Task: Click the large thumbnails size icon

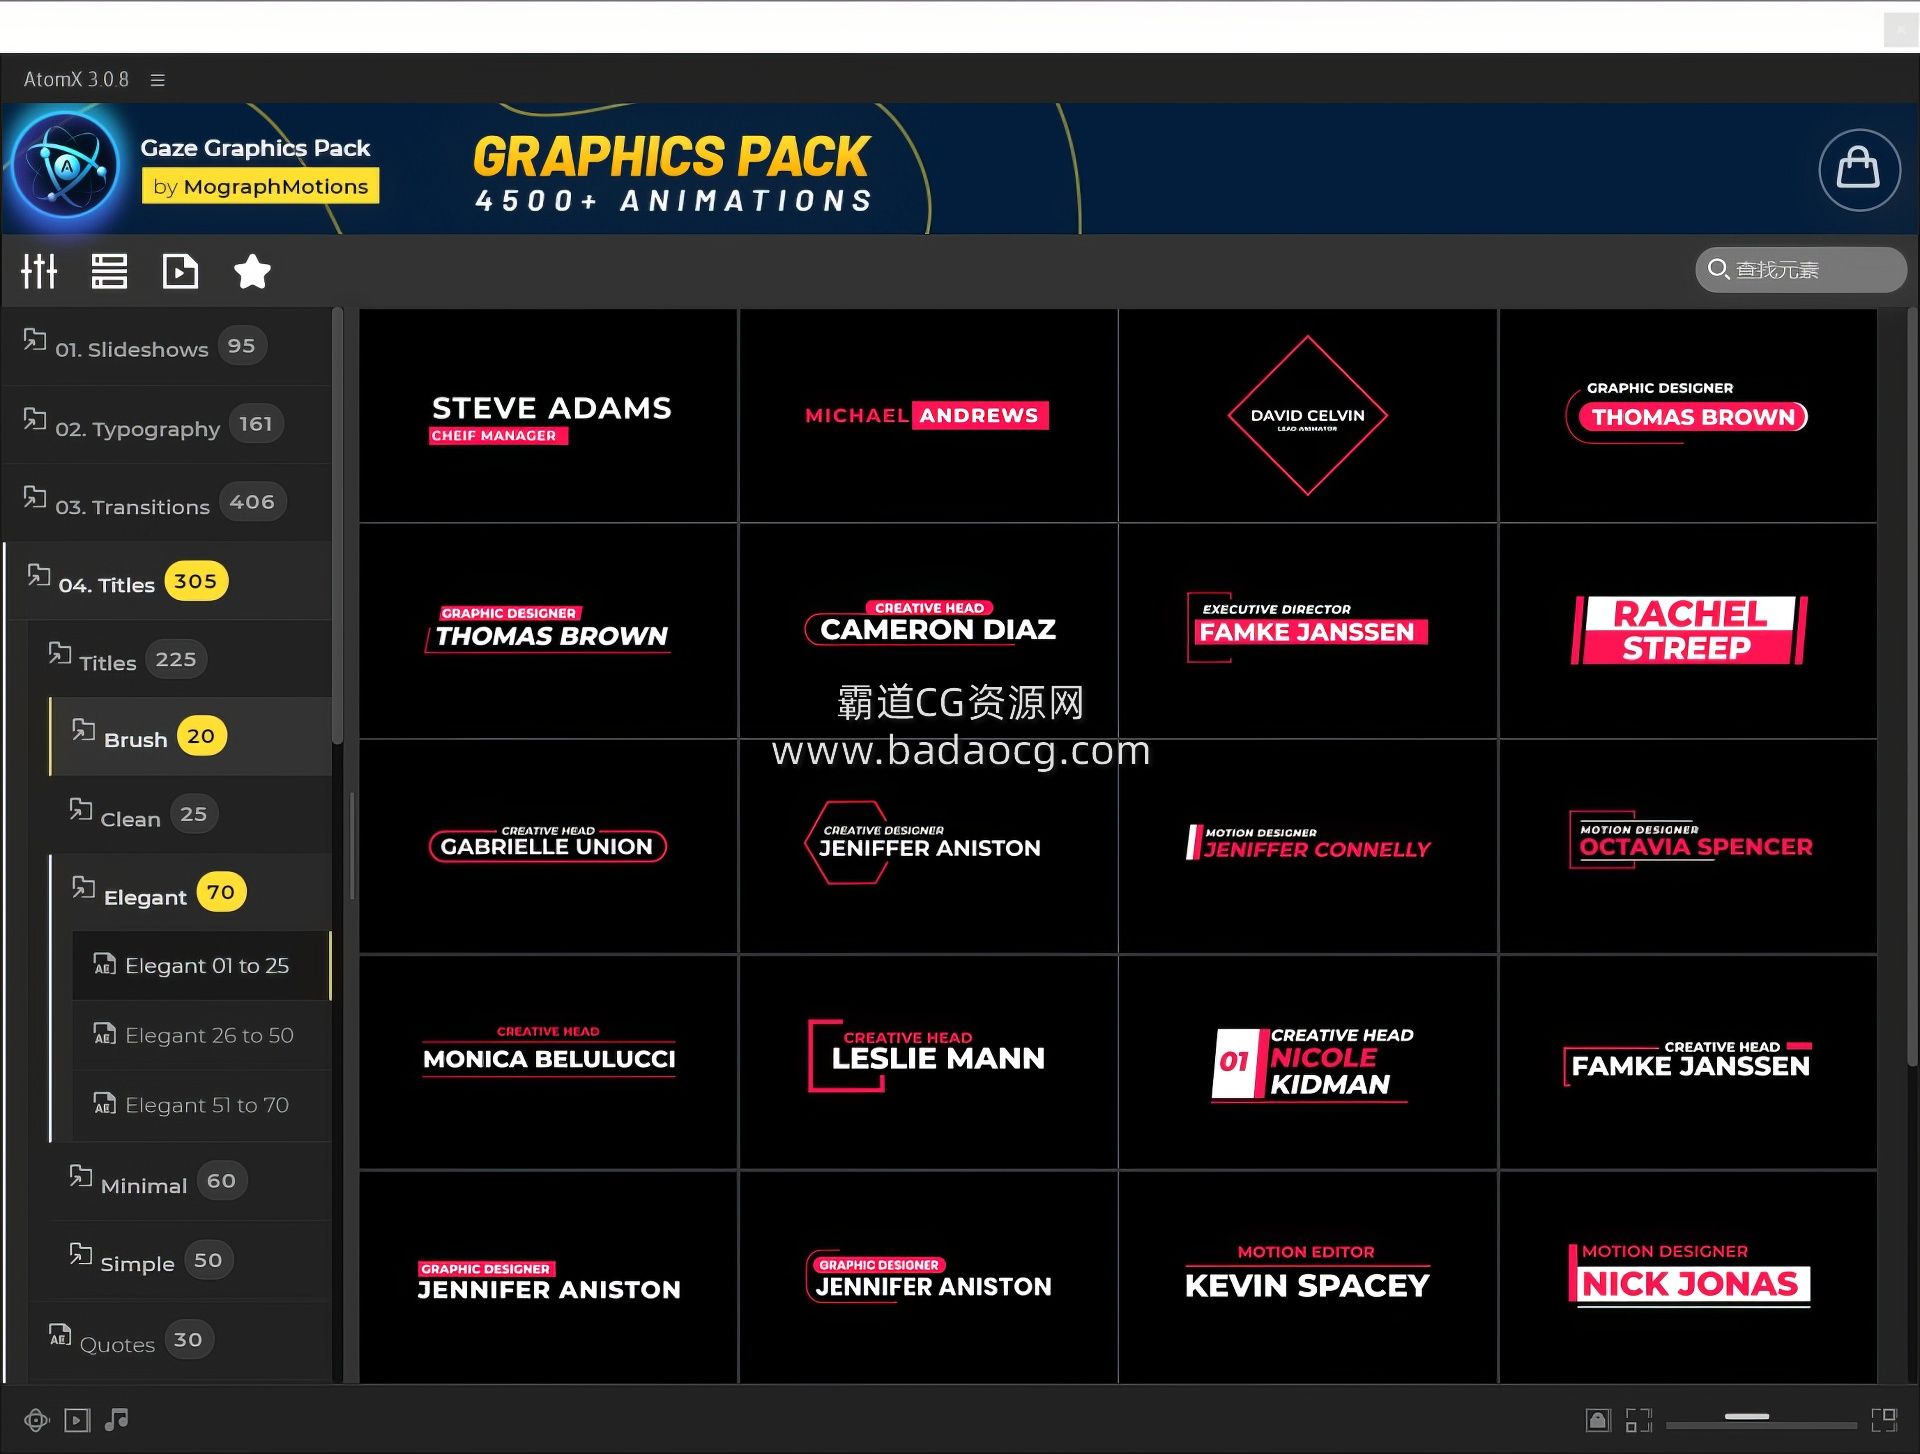Action: pos(1884,1420)
